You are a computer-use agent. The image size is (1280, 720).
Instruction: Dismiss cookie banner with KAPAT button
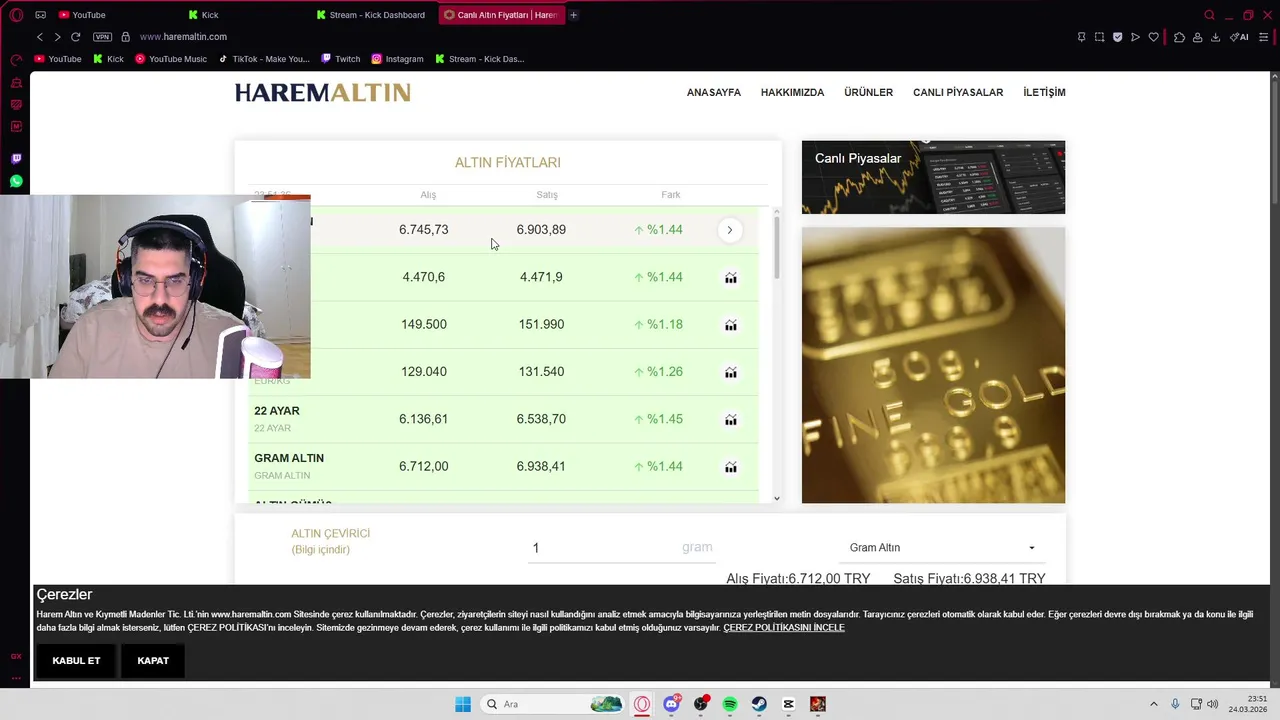click(153, 661)
